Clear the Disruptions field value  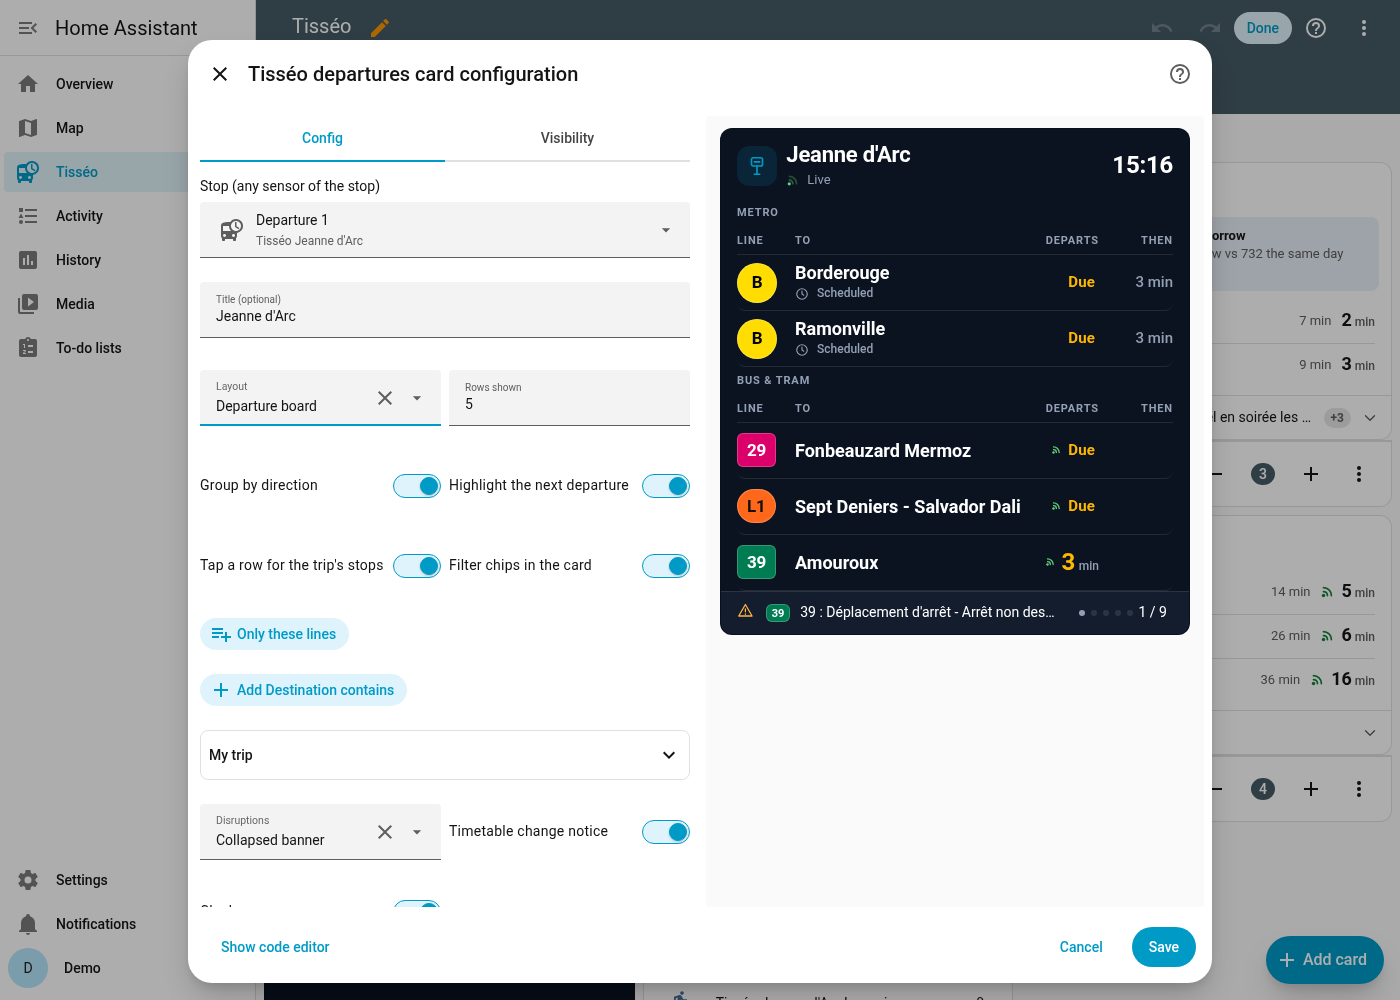[385, 832]
